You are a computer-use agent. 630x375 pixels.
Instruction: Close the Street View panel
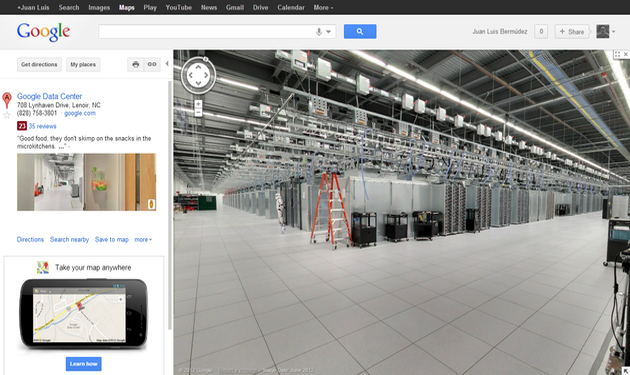626,54
